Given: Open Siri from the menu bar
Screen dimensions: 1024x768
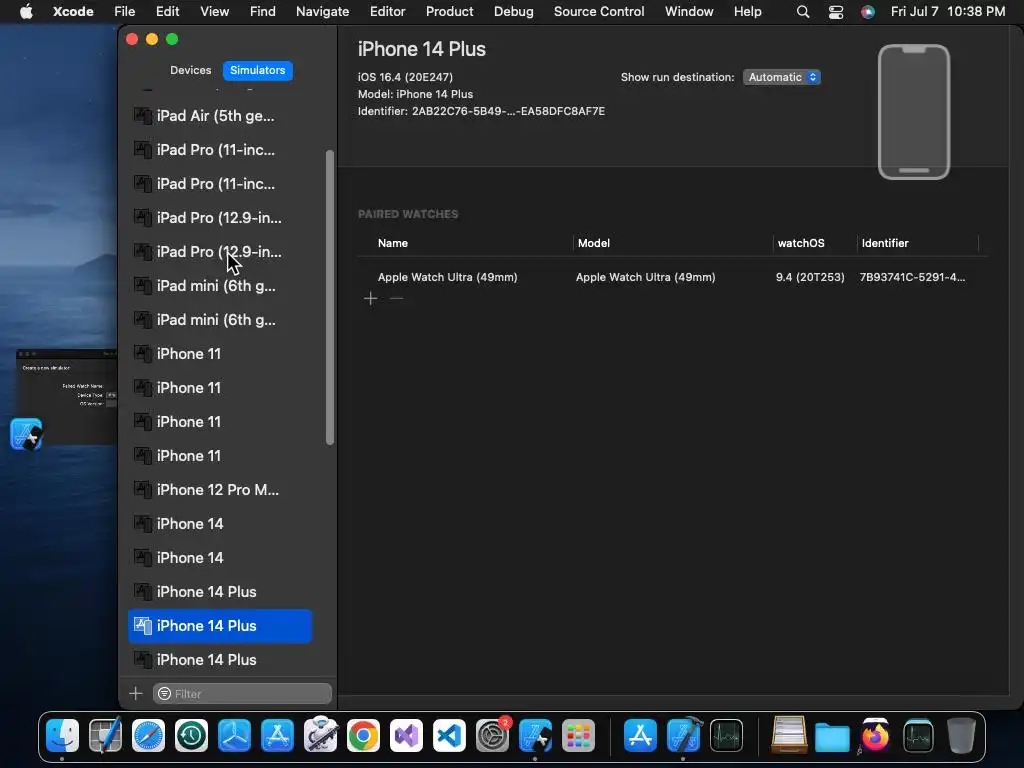Looking at the screenshot, I should point(867,12).
